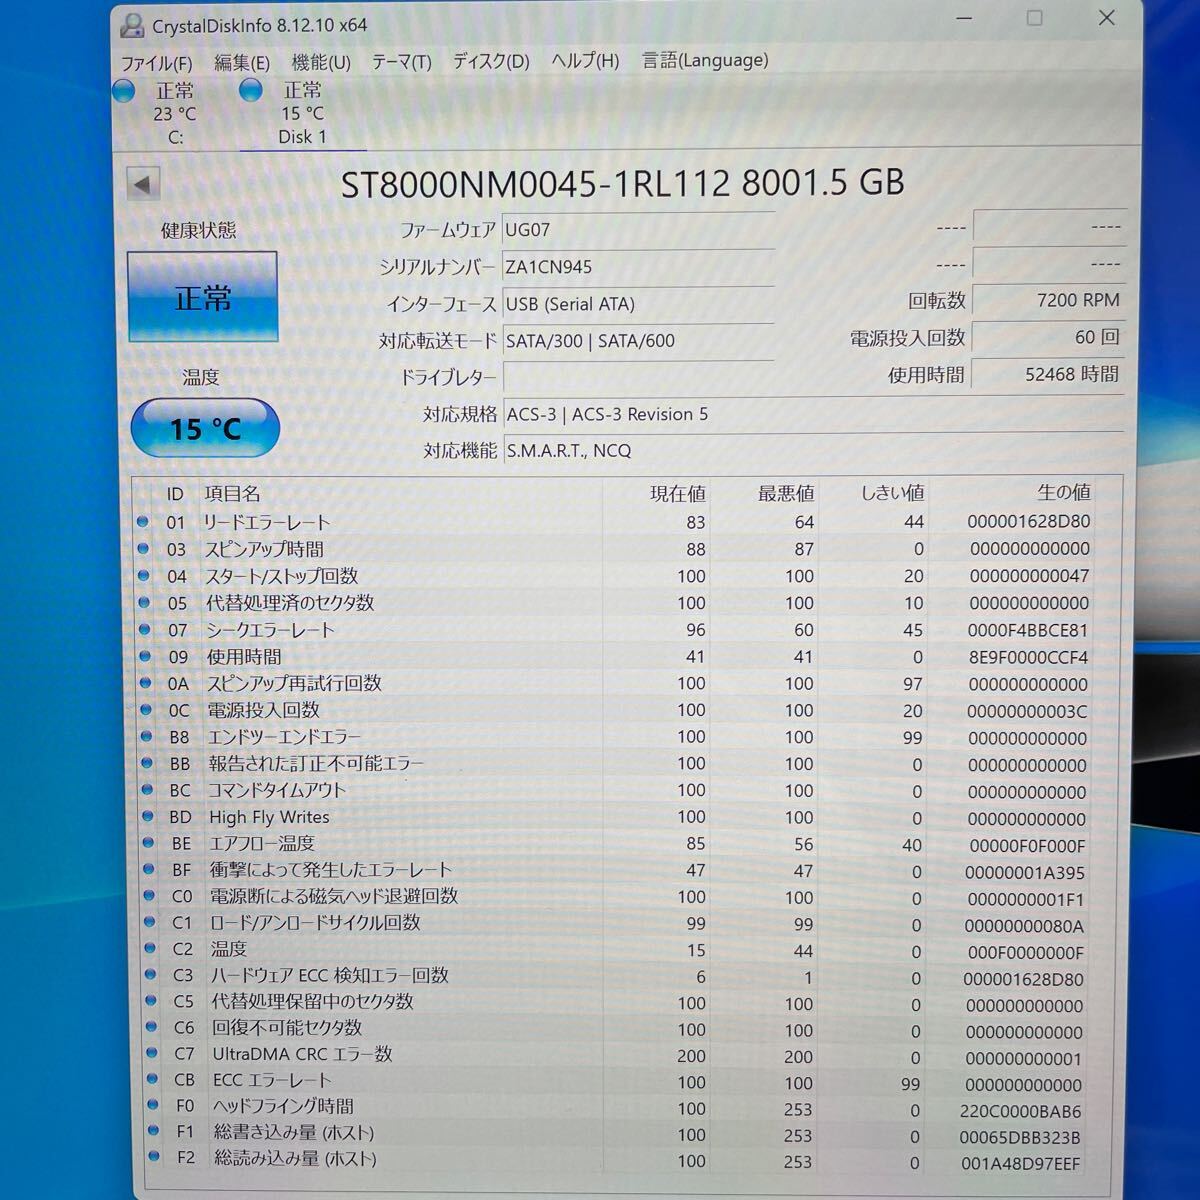Select raw value 0000F4BBCE81

point(1028,630)
